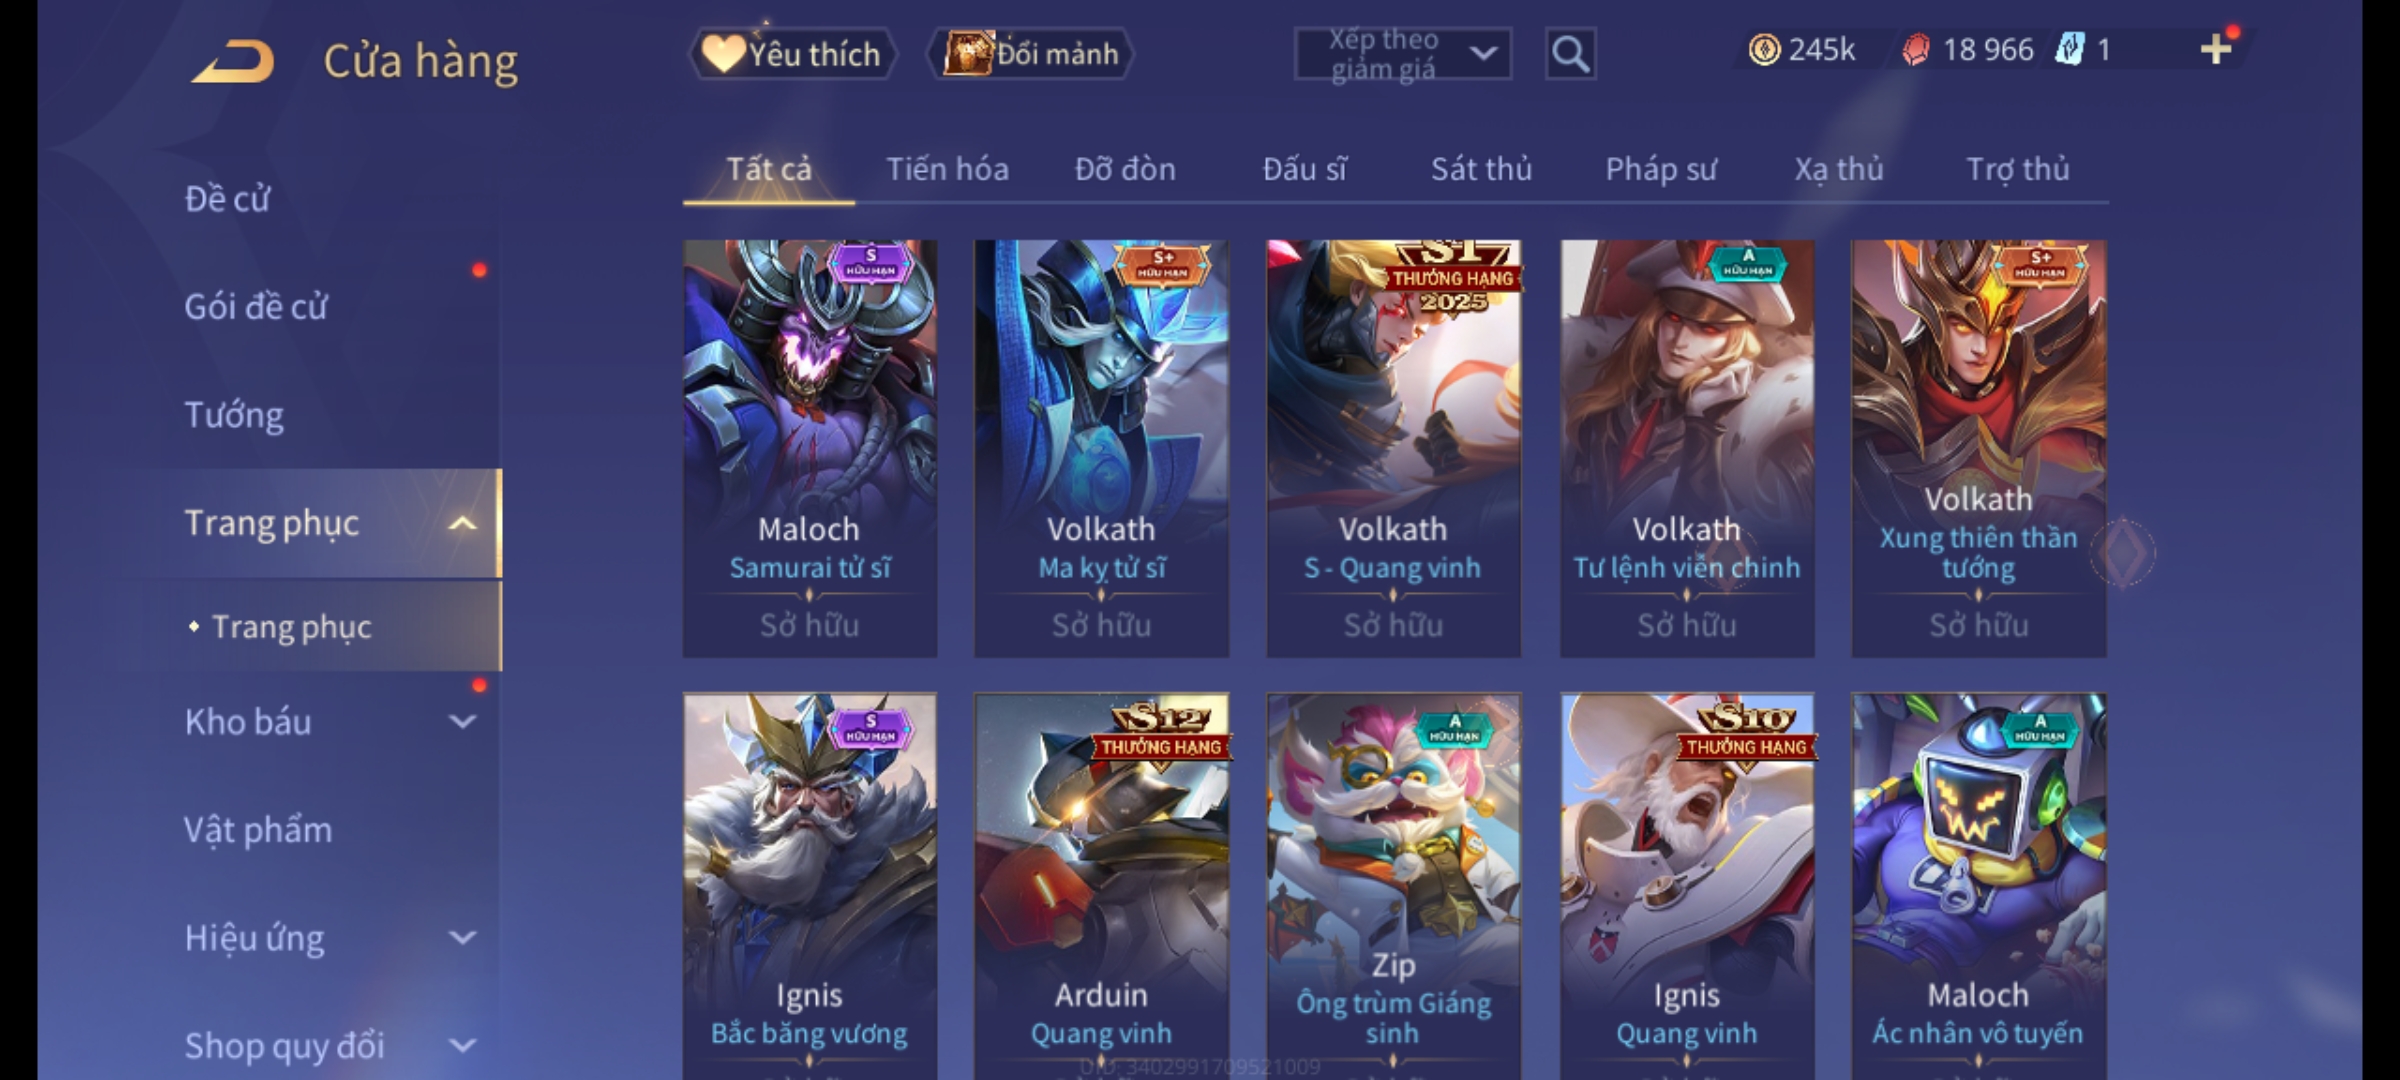Select Maloch Samurai tử sĩ skin card
This screenshot has height=1080, width=2400.
point(810,448)
